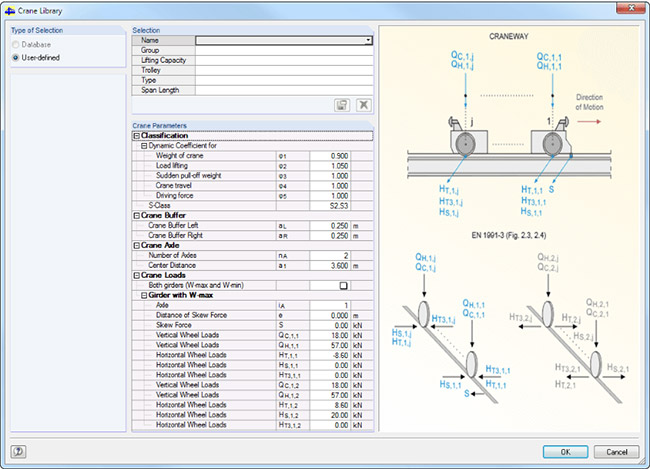
Task: Select the Database radio option
Action: click(15, 45)
